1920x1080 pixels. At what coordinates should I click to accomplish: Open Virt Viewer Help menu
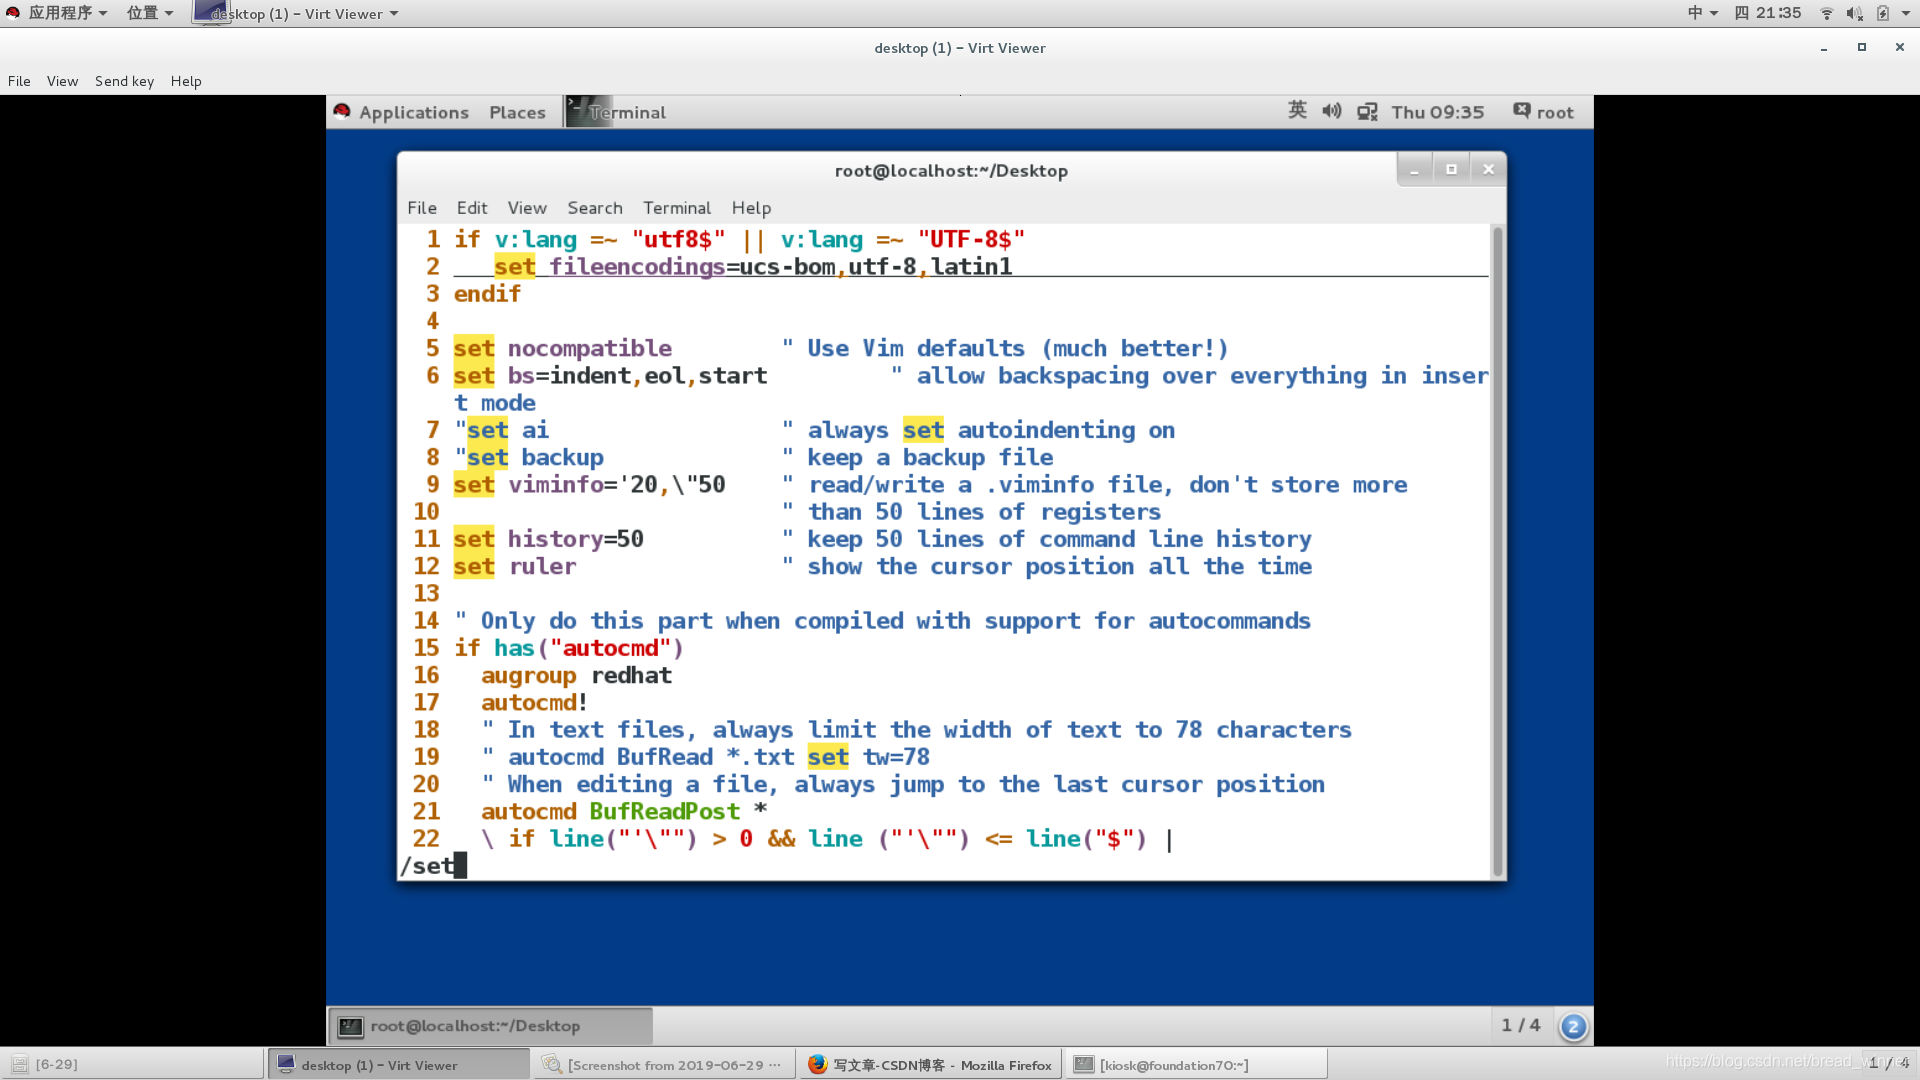pyautogui.click(x=186, y=81)
